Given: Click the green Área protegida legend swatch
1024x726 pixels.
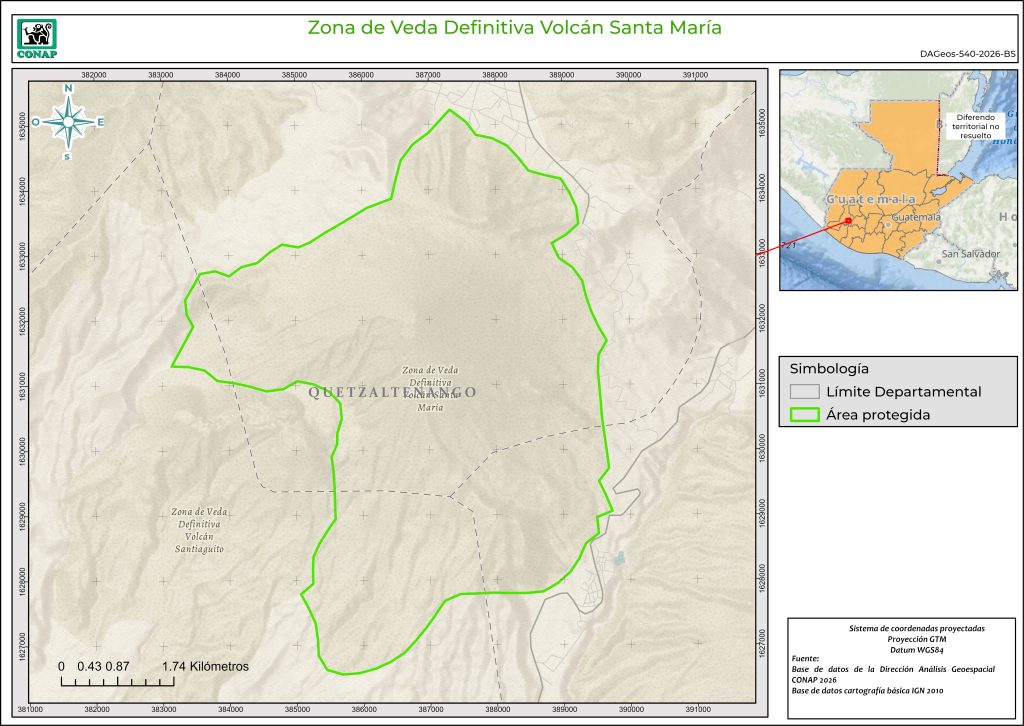Looking at the screenshot, I should click(804, 415).
